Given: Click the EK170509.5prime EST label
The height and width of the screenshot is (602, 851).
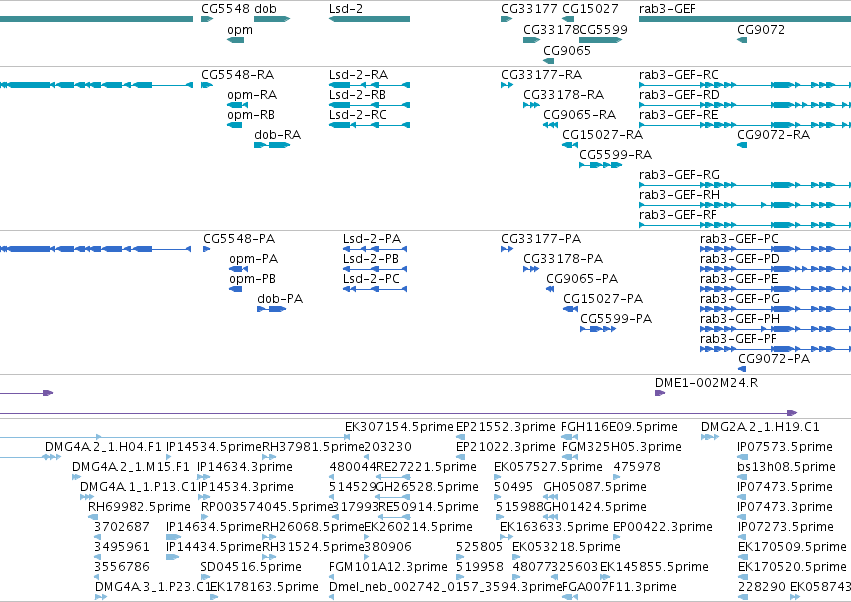Looking at the screenshot, I should pyautogui.click(x=792, y=547).
